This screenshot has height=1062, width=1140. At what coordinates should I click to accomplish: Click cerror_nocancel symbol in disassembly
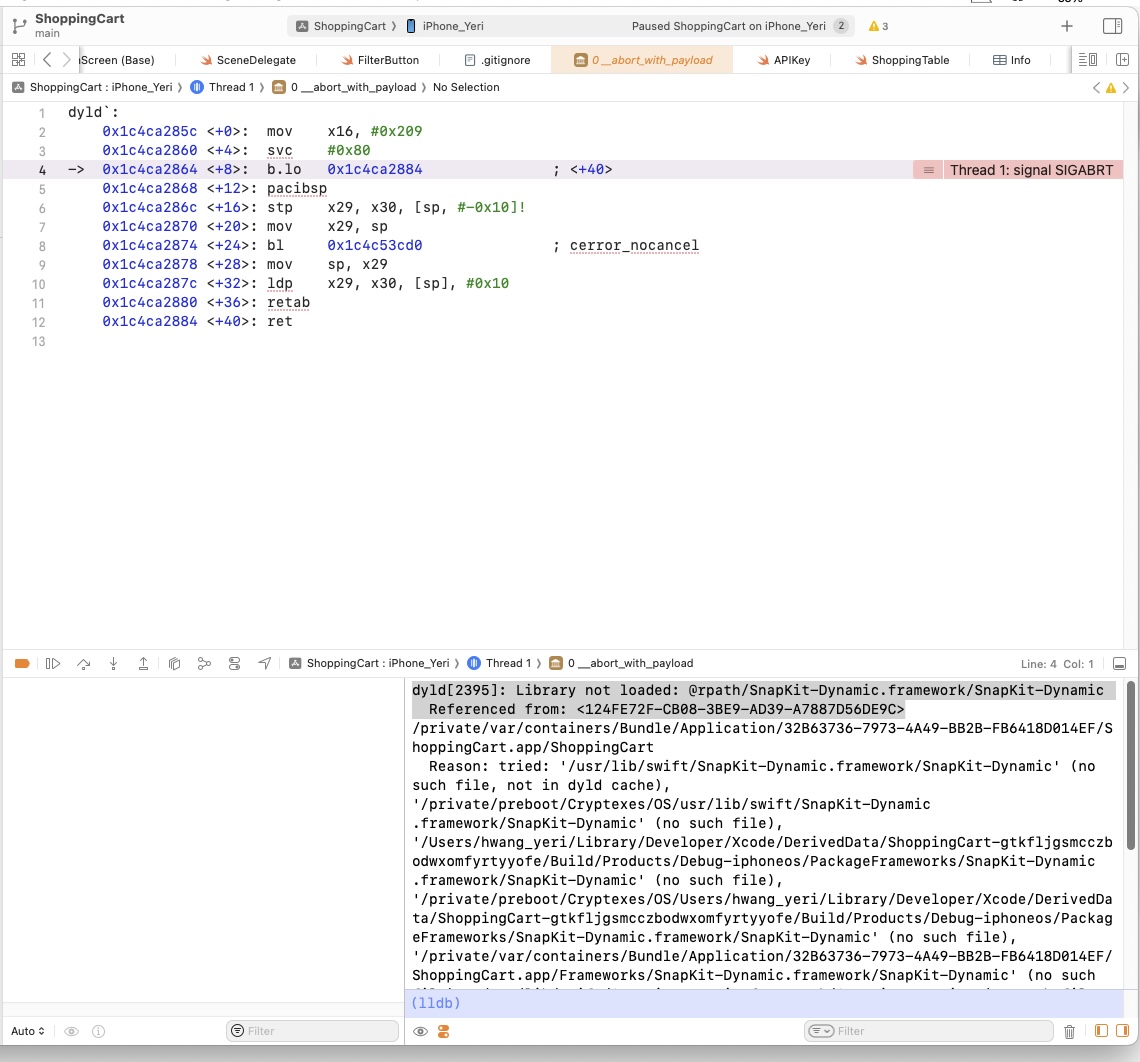pyautogui.click(x=634, y=246)
